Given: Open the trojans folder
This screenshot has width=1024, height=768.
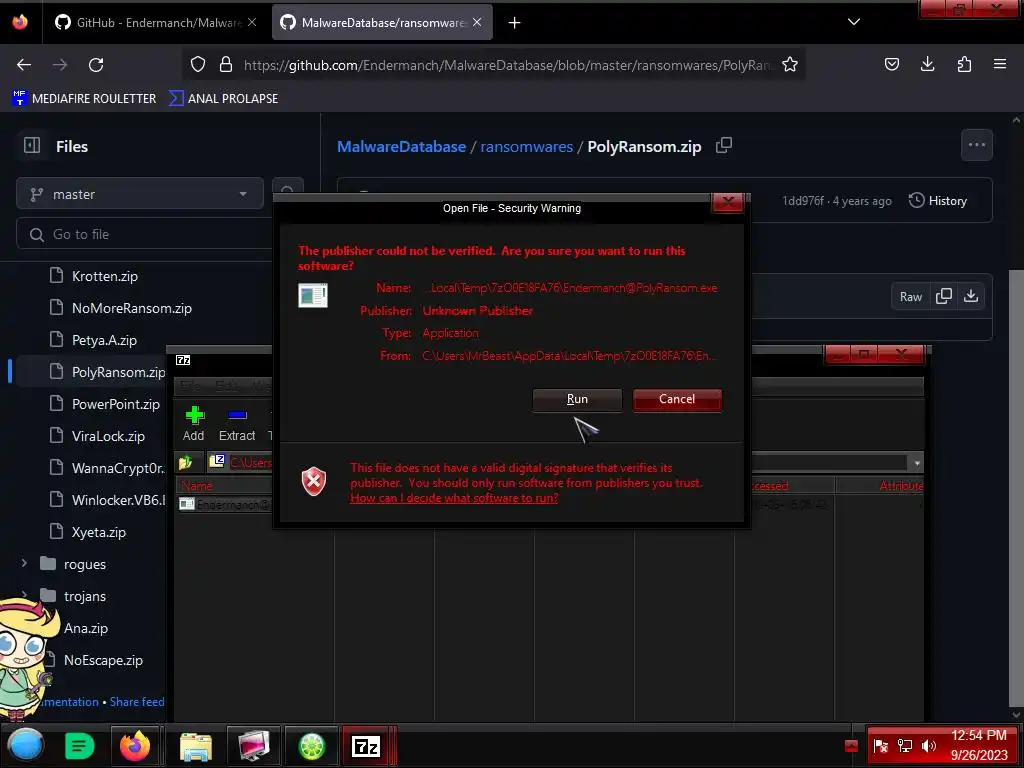Looking at the screenshot, I should tap(84, 596).
